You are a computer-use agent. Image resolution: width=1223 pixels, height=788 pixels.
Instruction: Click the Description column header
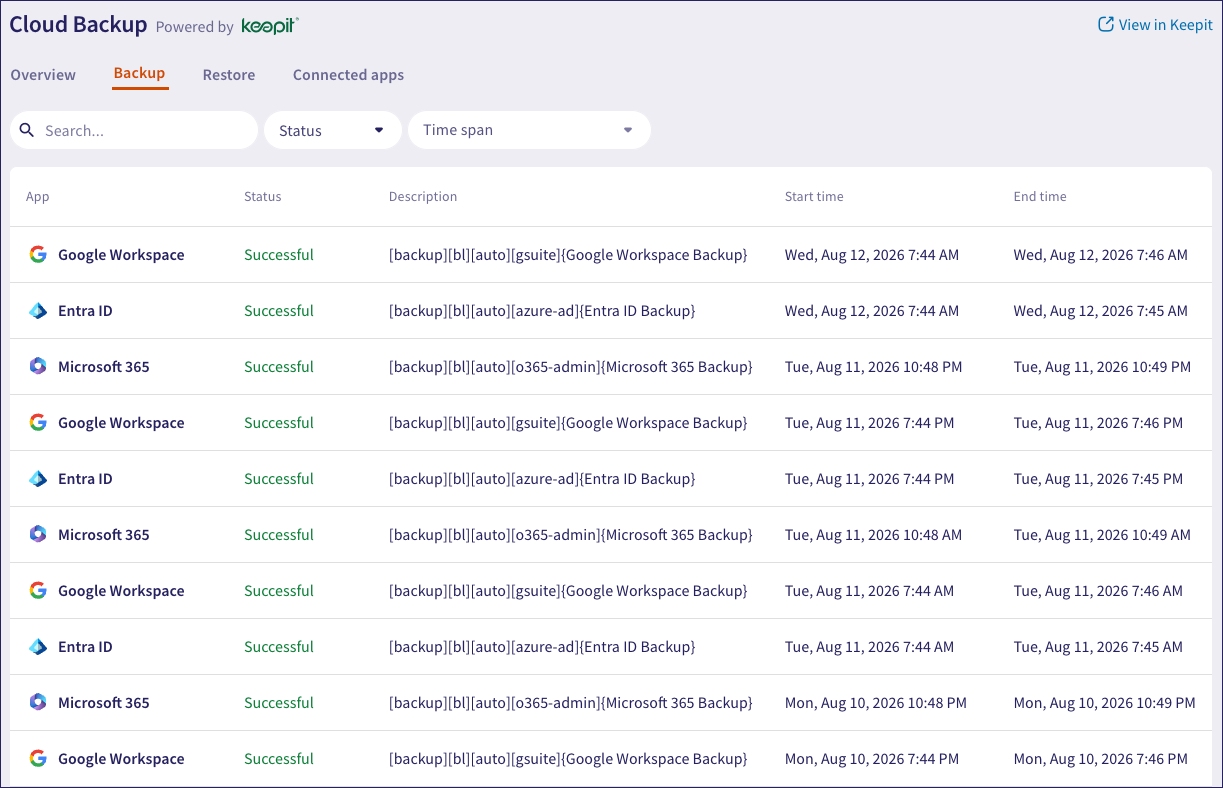pos(423,197)
